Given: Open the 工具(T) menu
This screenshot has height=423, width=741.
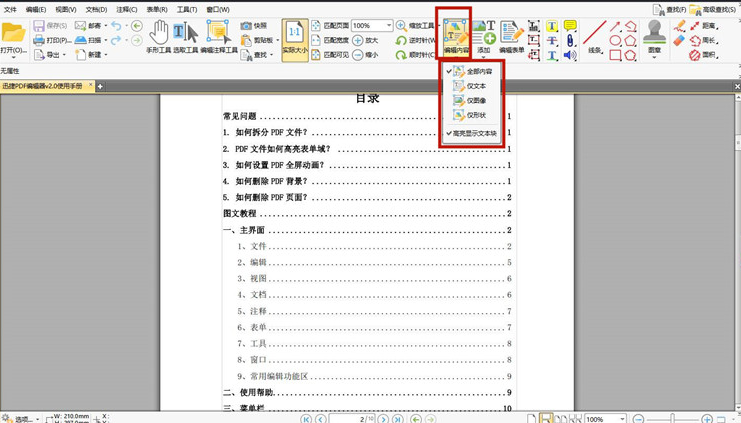Looking at the screenshot, I should [x=187, y=9].
